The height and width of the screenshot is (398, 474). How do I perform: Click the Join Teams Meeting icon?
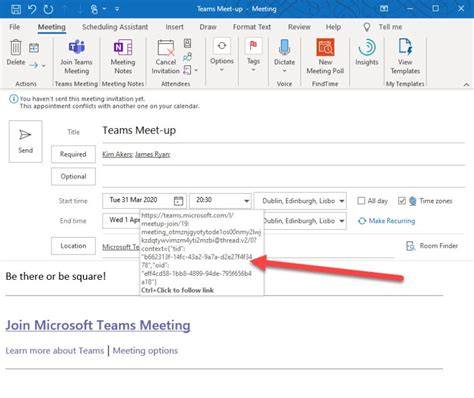click(76, 47)
